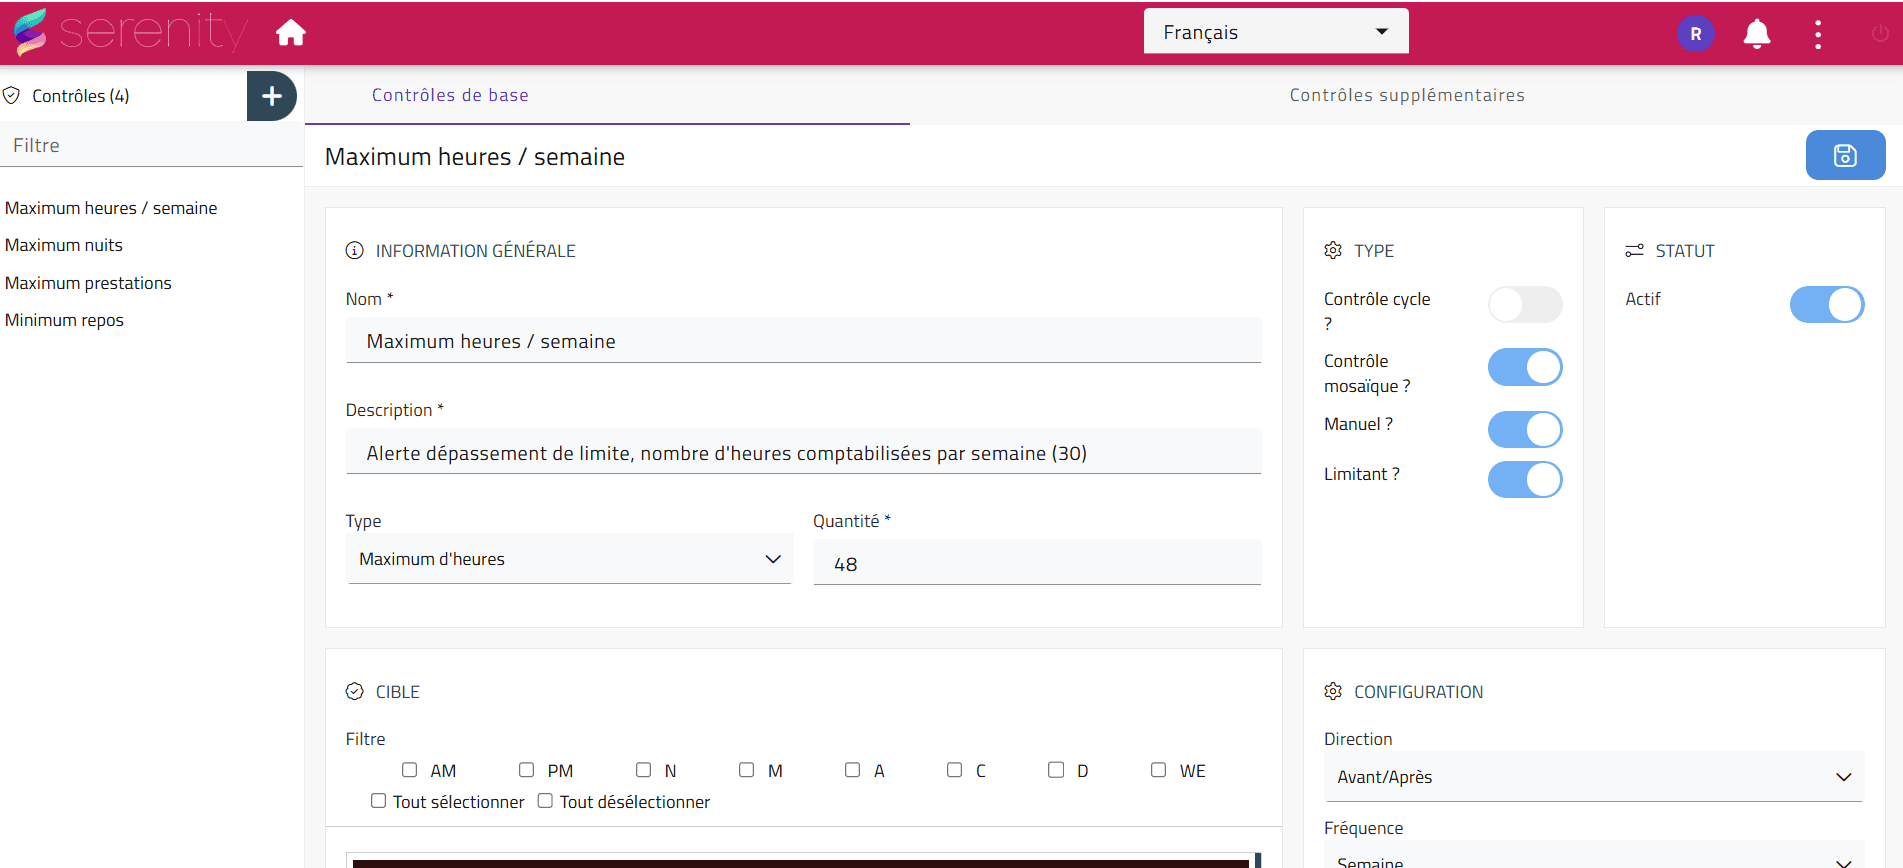Image resolution: width=1903 pixels, height=868 pixels.
Task: Expand the Maximum d'heures type dropdown
Action: [x=569, y=559]
